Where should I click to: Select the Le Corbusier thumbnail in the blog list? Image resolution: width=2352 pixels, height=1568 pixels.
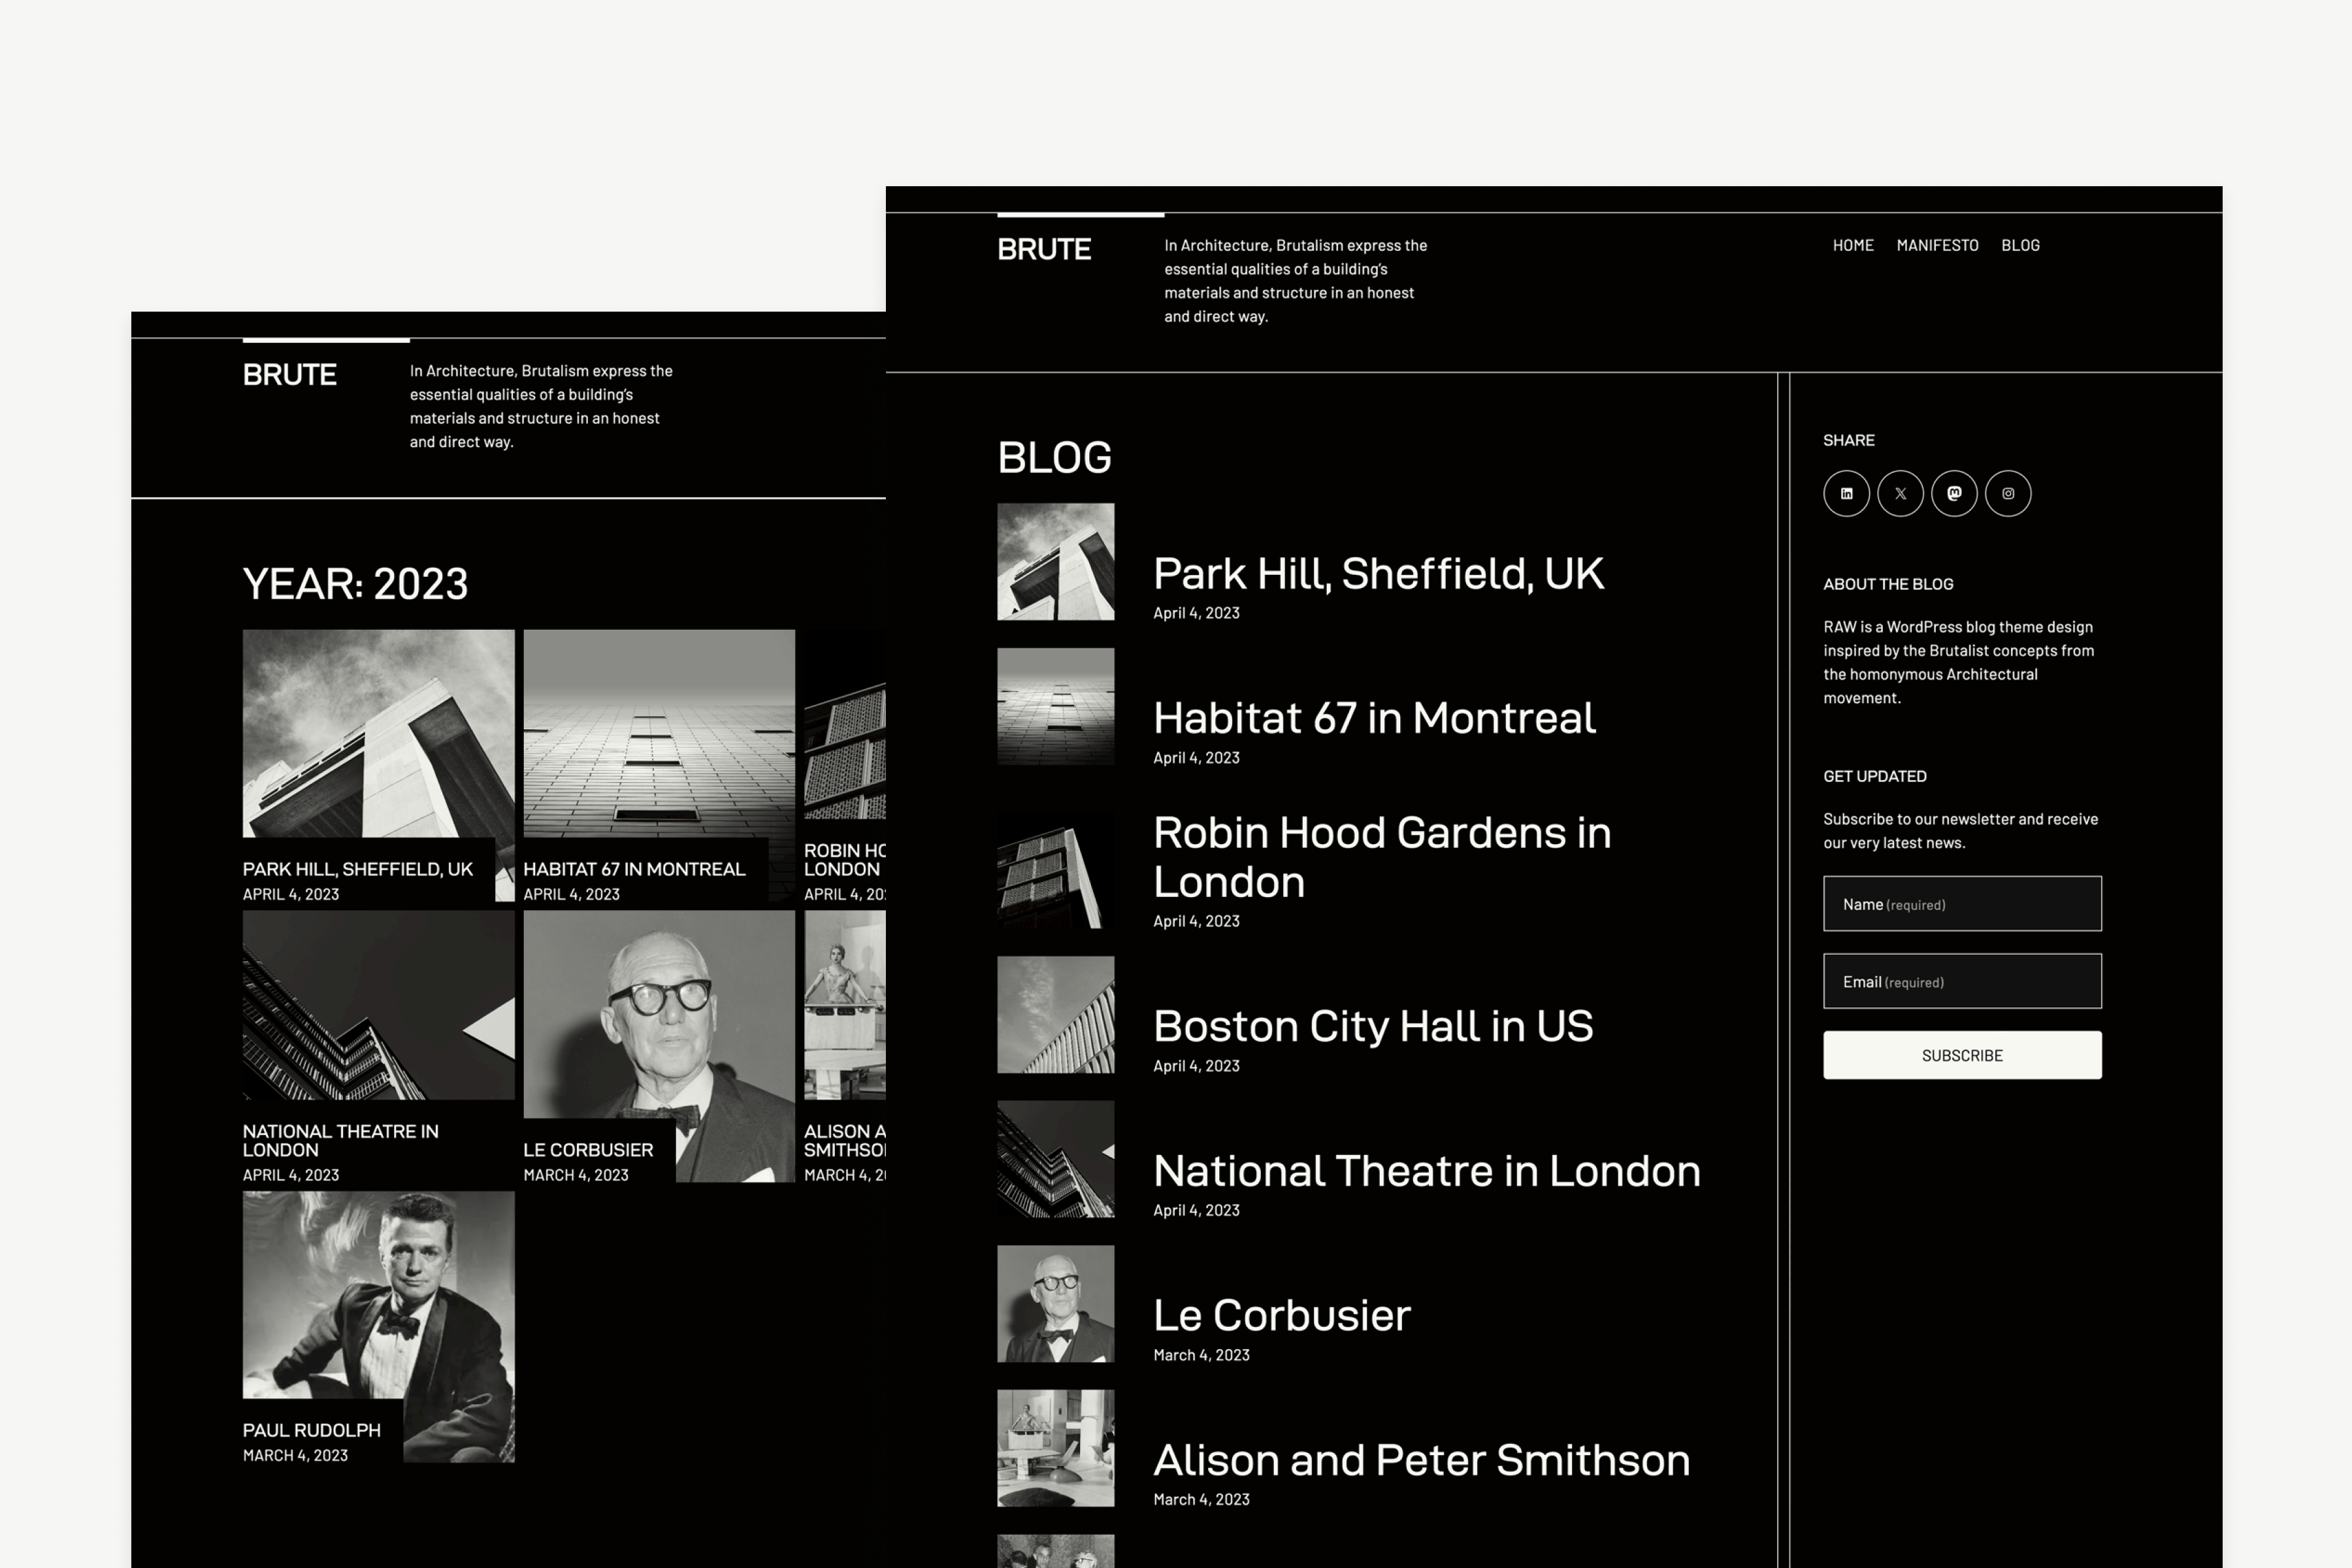1055,1303
